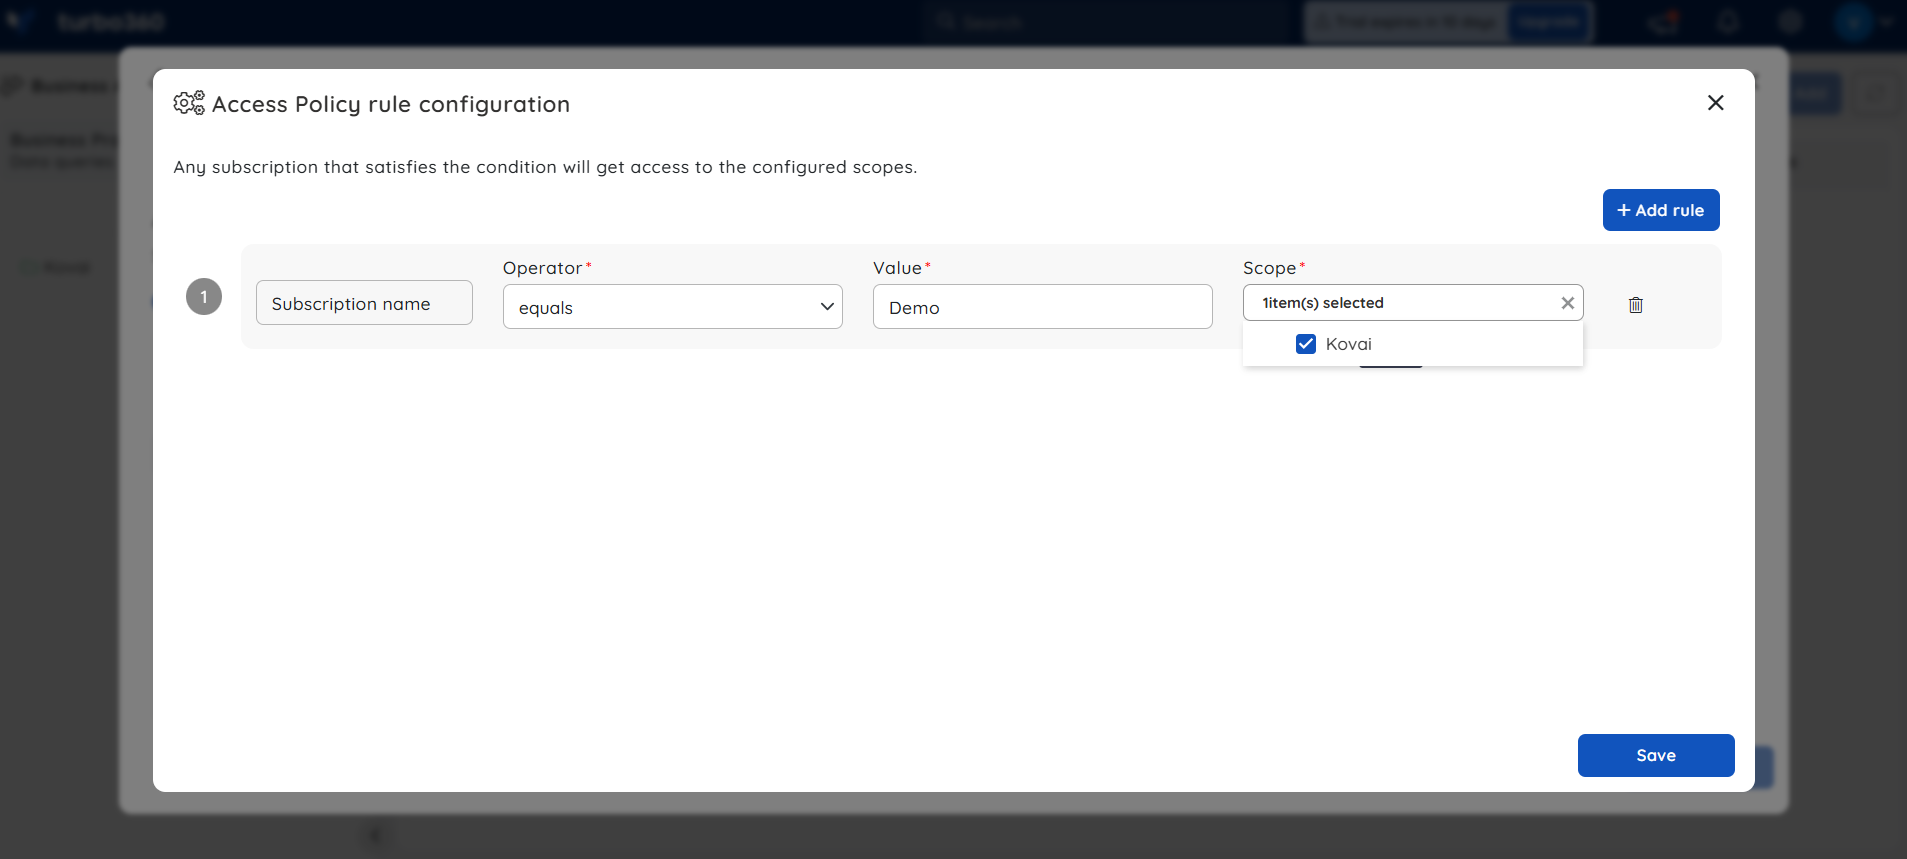Click the Value field containing Demo
Image resolution: width=1907 pixels, height=859 pixels.
click(1043, 307)
